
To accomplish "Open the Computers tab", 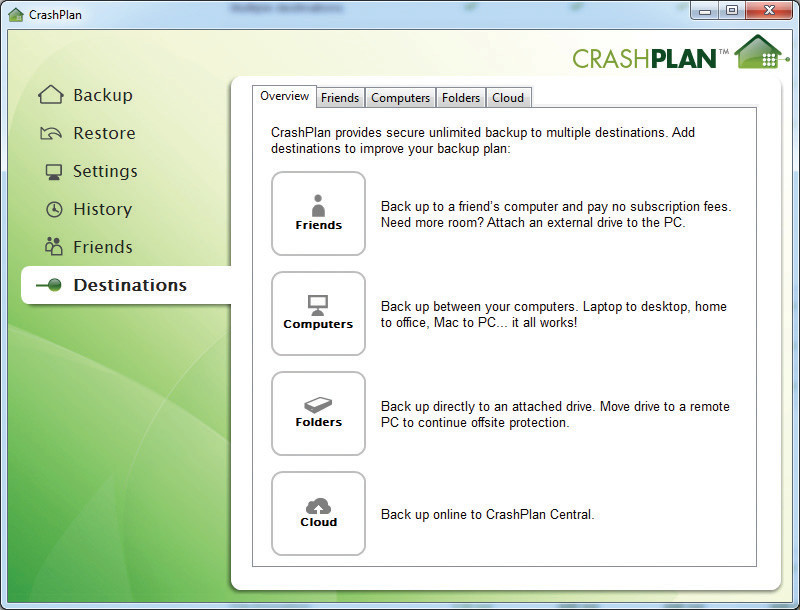I will point(400,97).
